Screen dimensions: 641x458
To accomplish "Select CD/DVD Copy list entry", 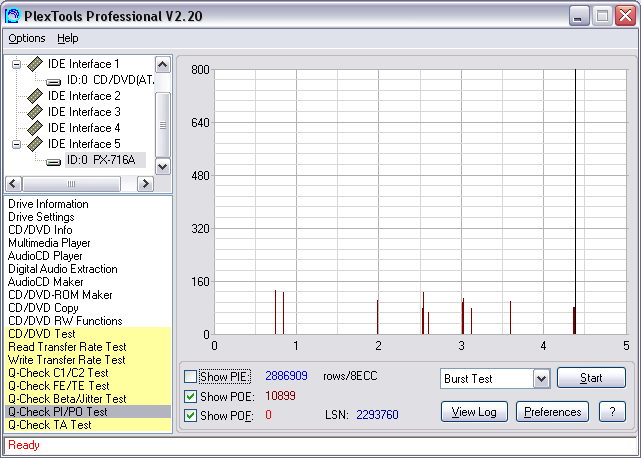I will point(88,308).
